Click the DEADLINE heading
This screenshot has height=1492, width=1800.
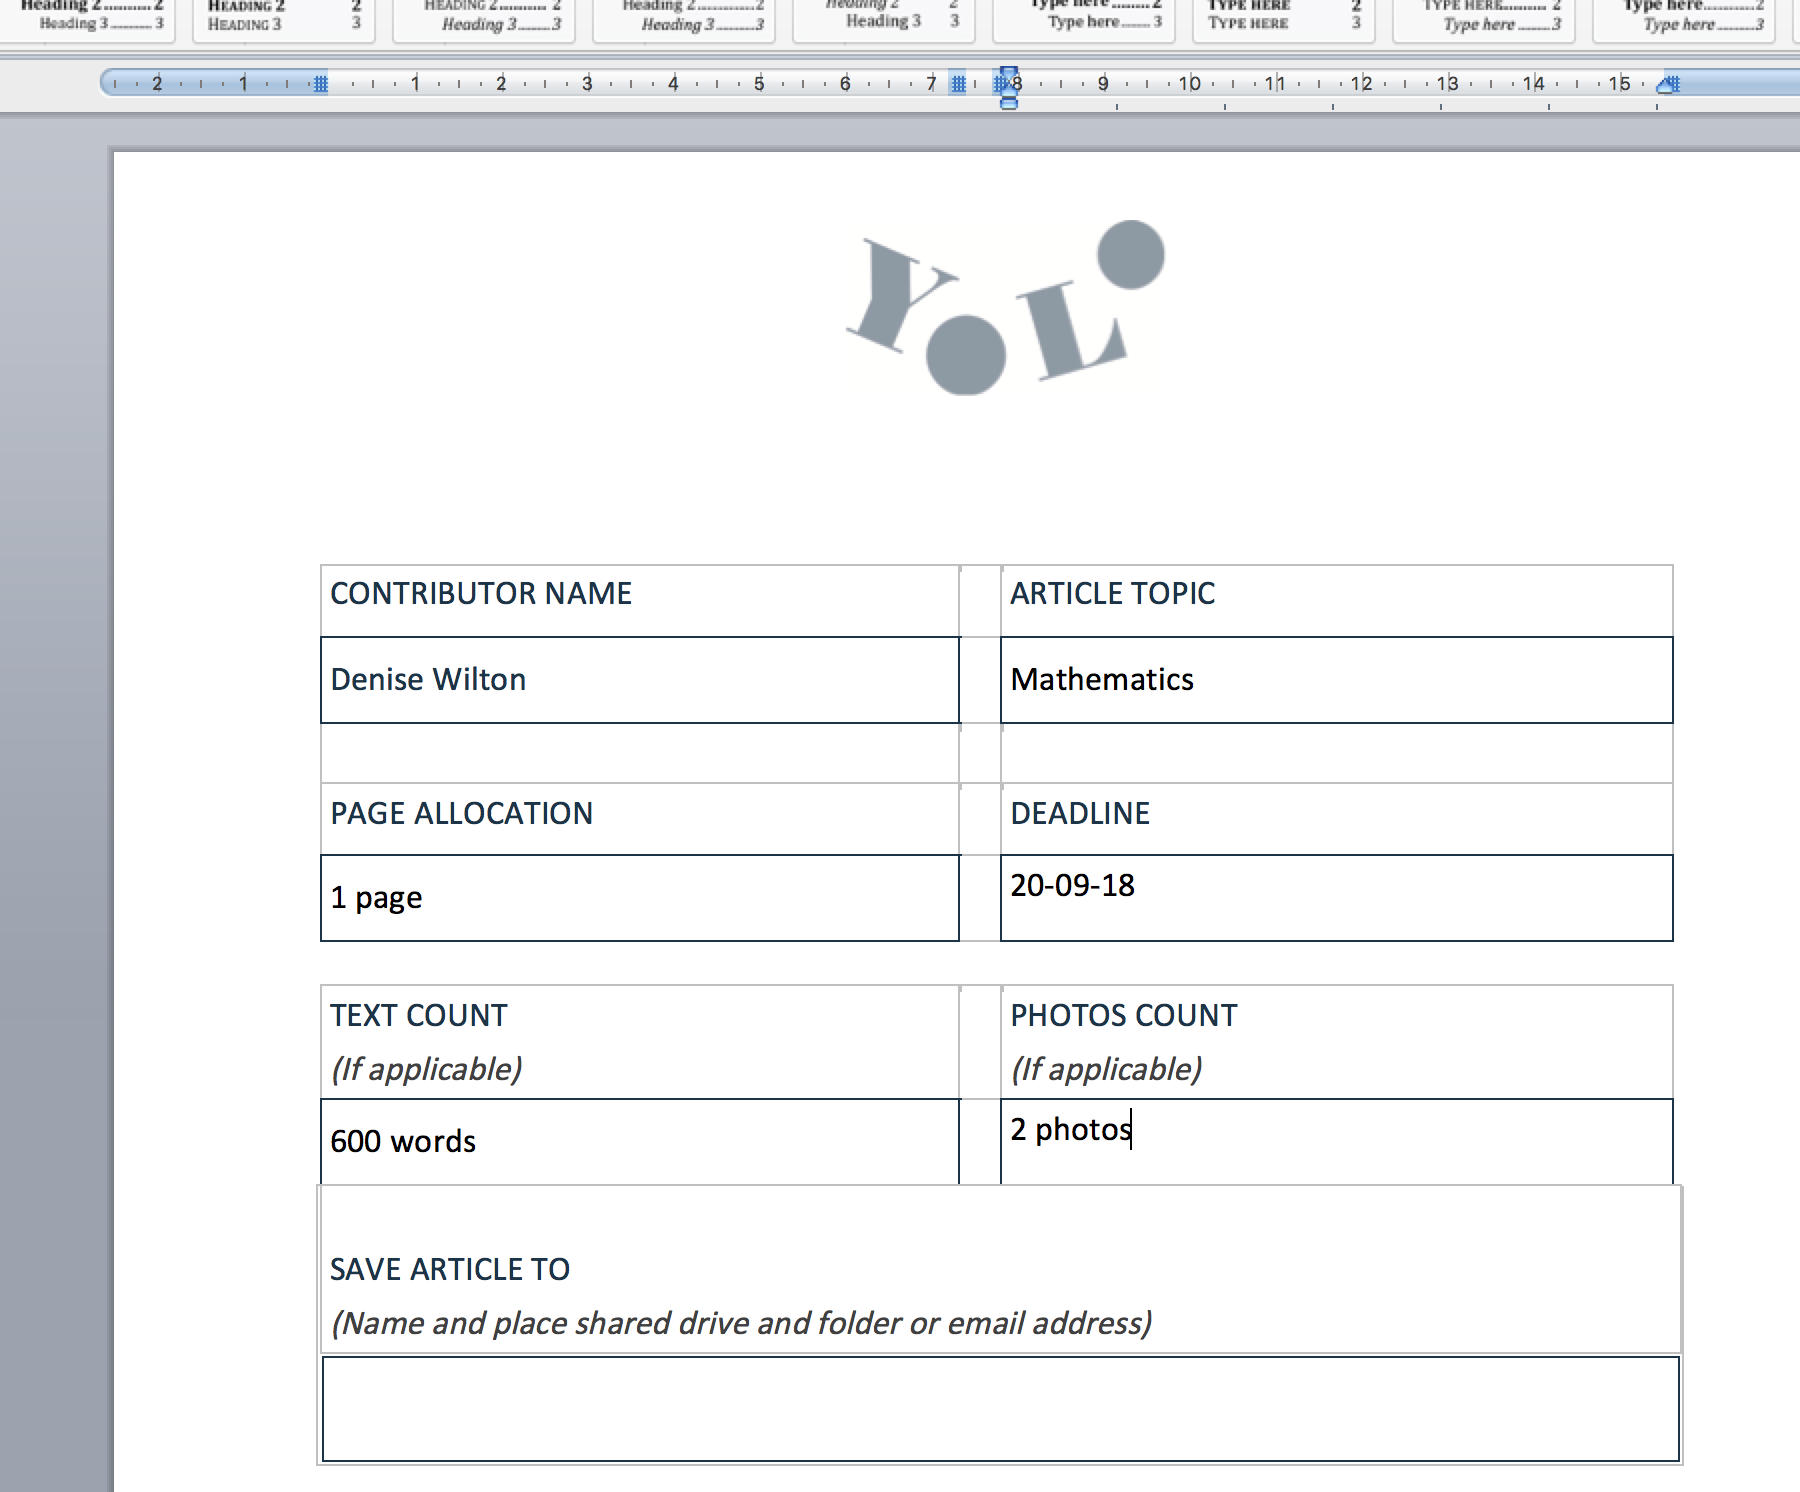pyautogui.click(x=1080, y=814)
